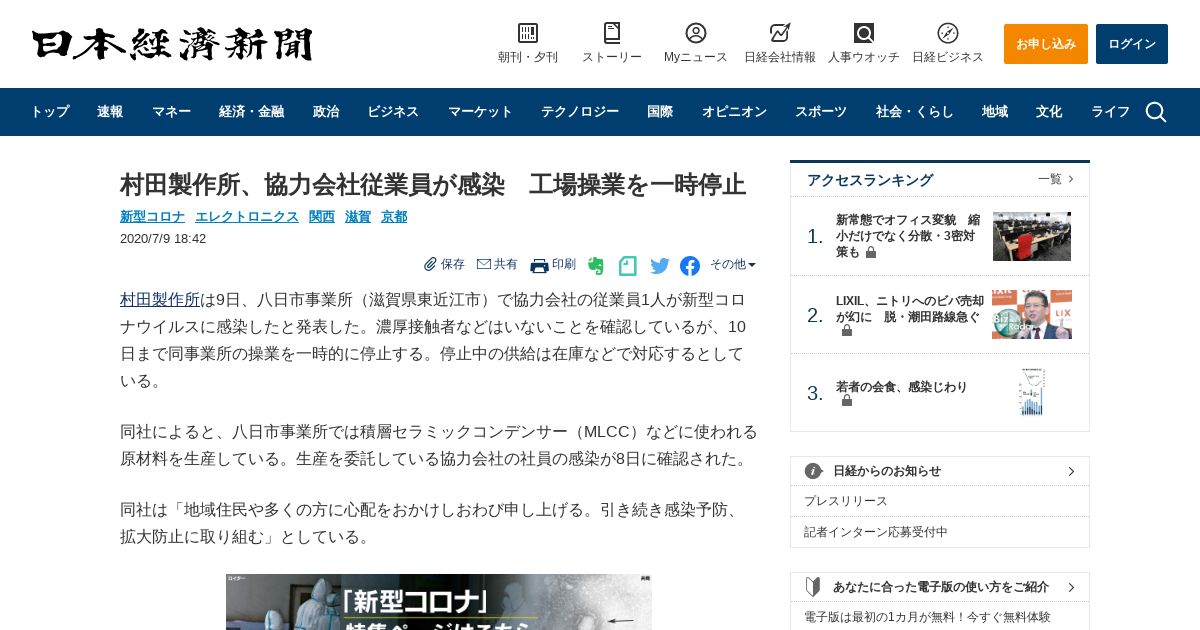
Task: Open the 速報 section
Action: coord(110,112)
